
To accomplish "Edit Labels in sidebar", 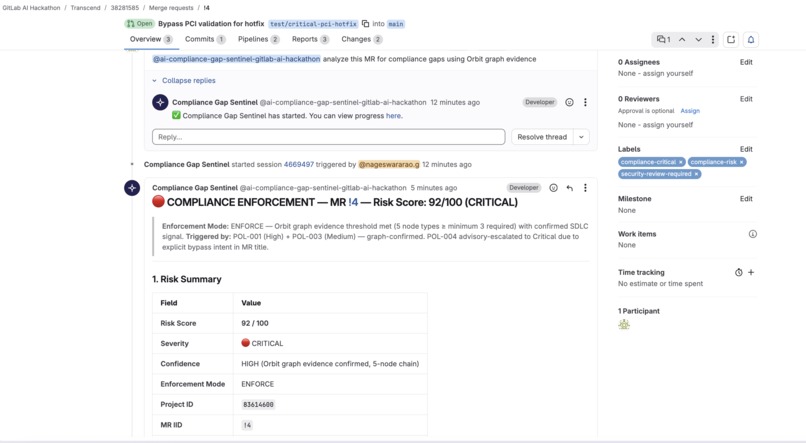I will click(x=746, y=149).
